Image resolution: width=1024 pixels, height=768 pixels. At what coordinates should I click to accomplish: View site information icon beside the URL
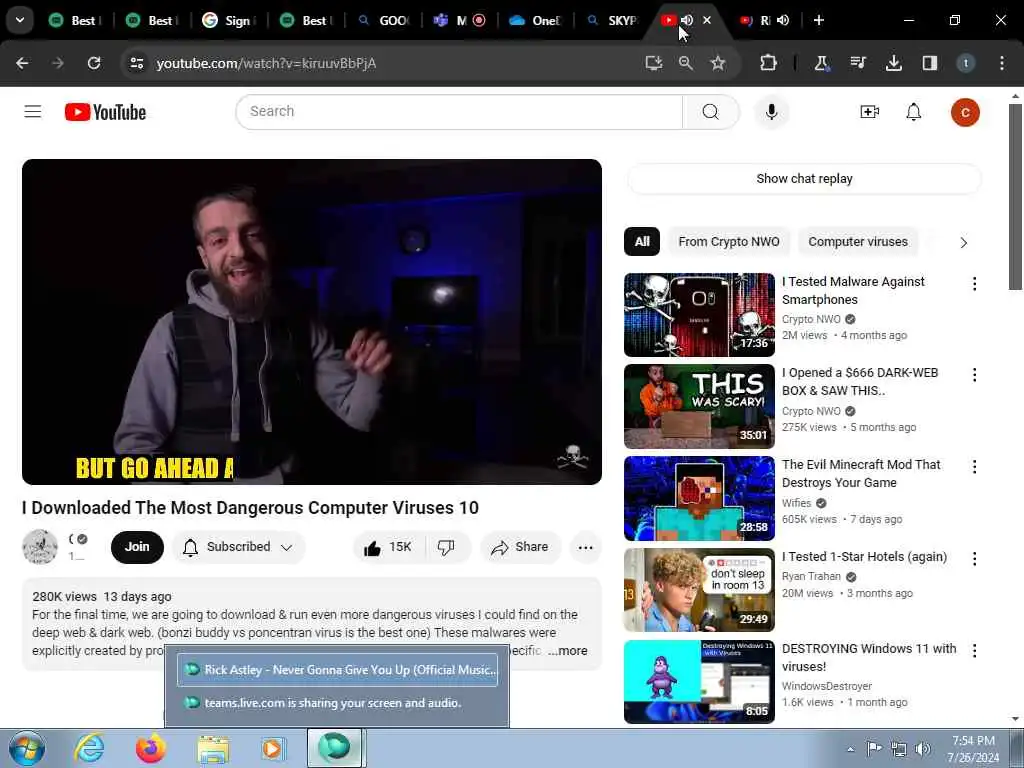(x=136, y=63)
